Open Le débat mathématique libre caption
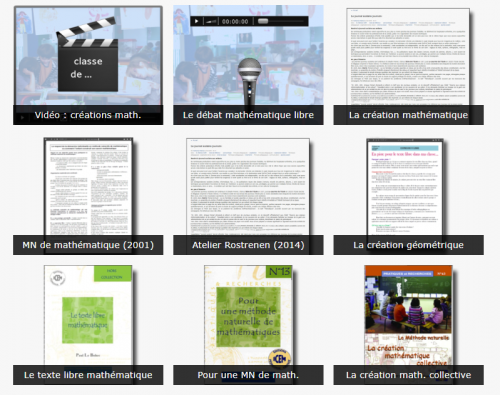This screenshot has width=500, height=395. (x=248, y=115)
